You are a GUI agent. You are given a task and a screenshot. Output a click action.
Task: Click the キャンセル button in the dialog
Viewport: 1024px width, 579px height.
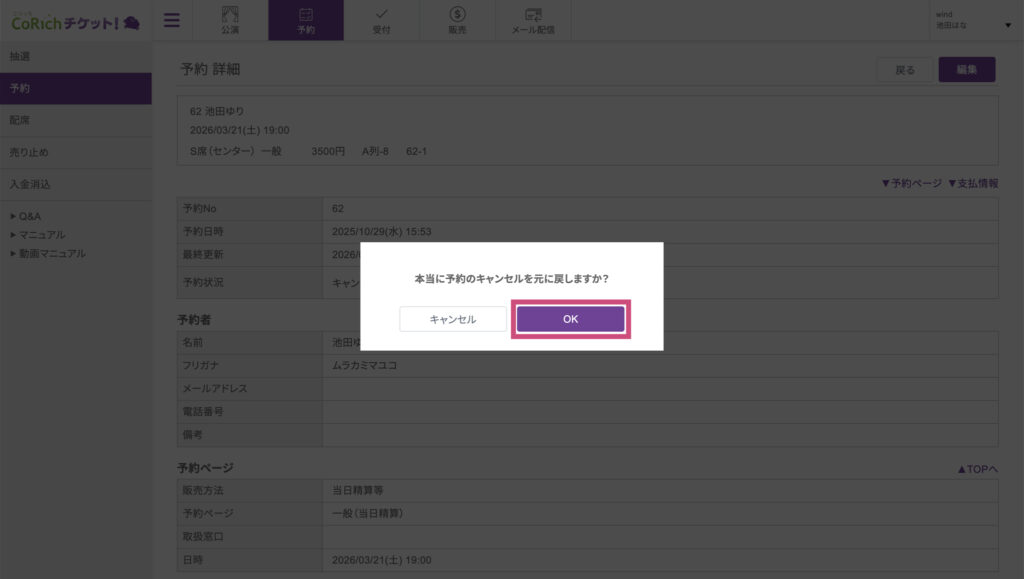tap(453, 319)
